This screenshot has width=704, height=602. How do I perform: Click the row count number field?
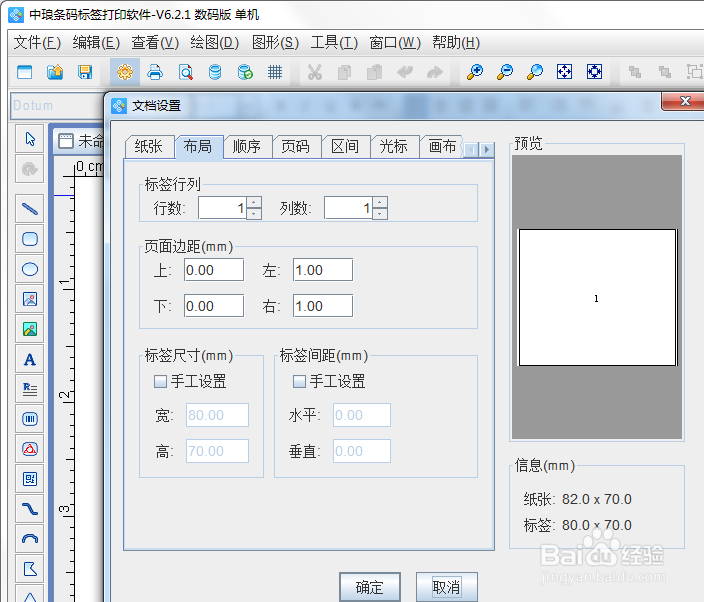[x=223, y=208]
